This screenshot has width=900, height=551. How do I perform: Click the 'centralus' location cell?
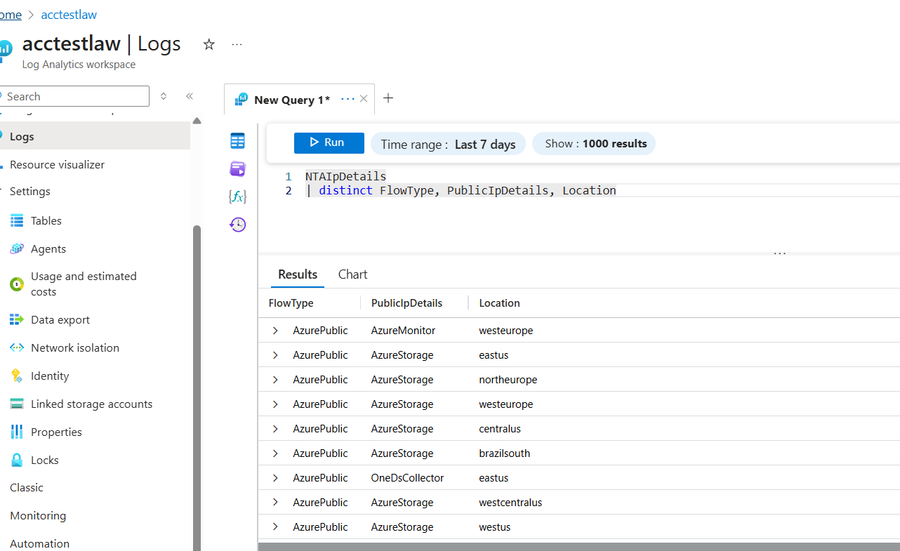(x=499, y=429)
